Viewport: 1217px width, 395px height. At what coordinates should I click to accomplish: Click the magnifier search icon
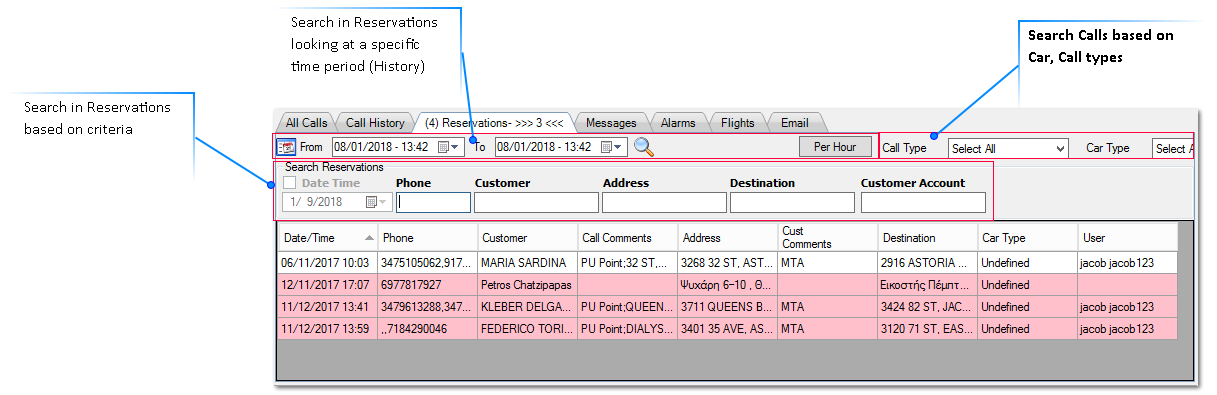[644, 147]
